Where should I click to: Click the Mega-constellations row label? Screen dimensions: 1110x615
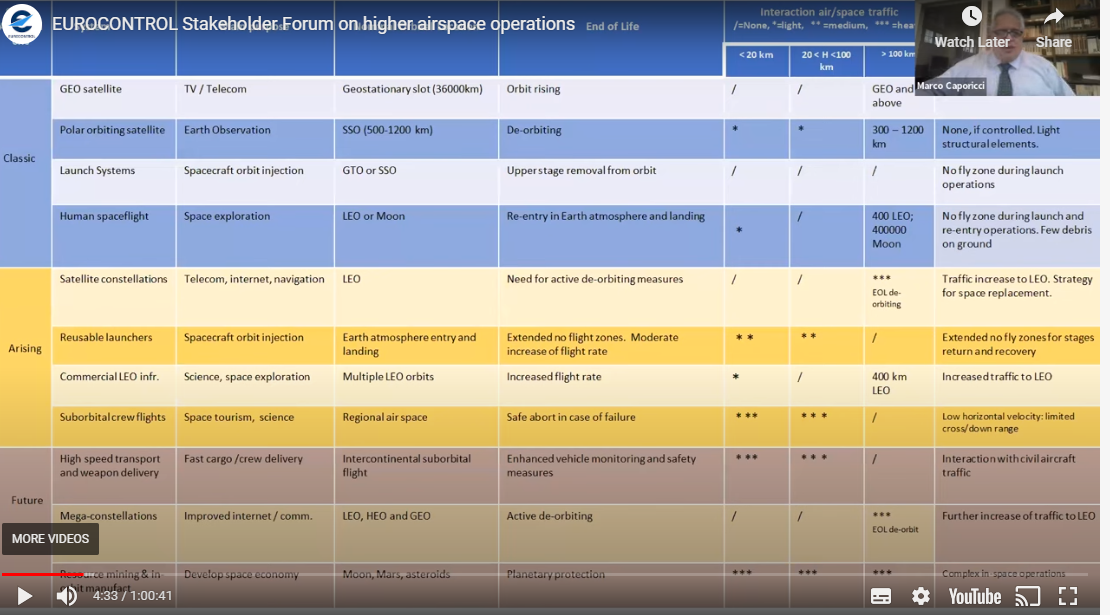pyautogui.click(x=108, y=516)
